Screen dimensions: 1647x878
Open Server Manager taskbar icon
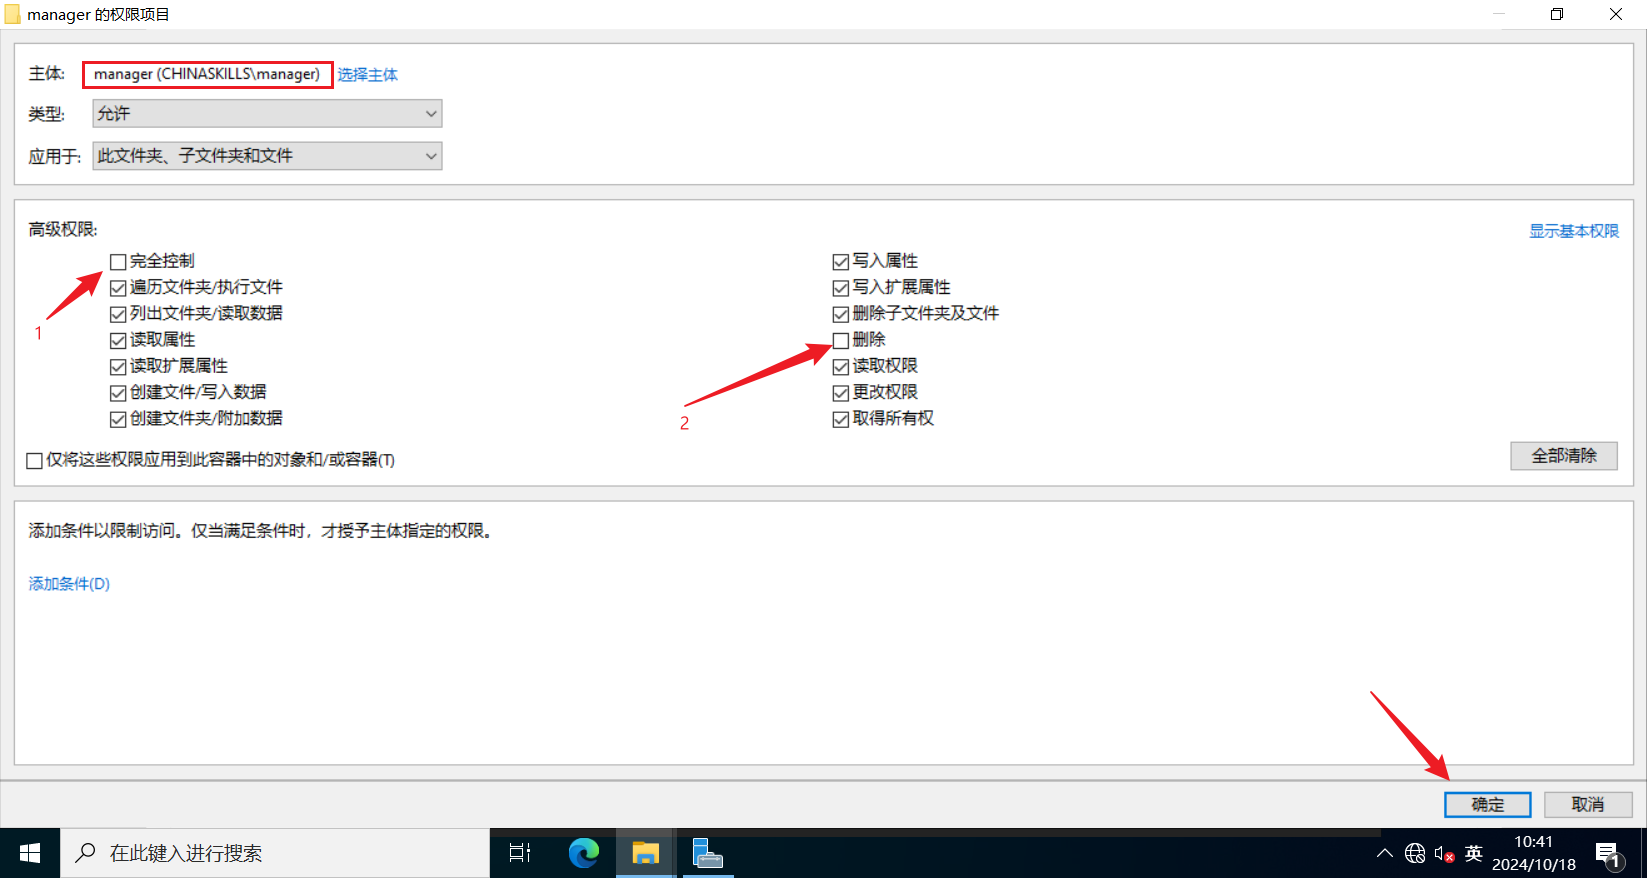(x=707, y=853)
